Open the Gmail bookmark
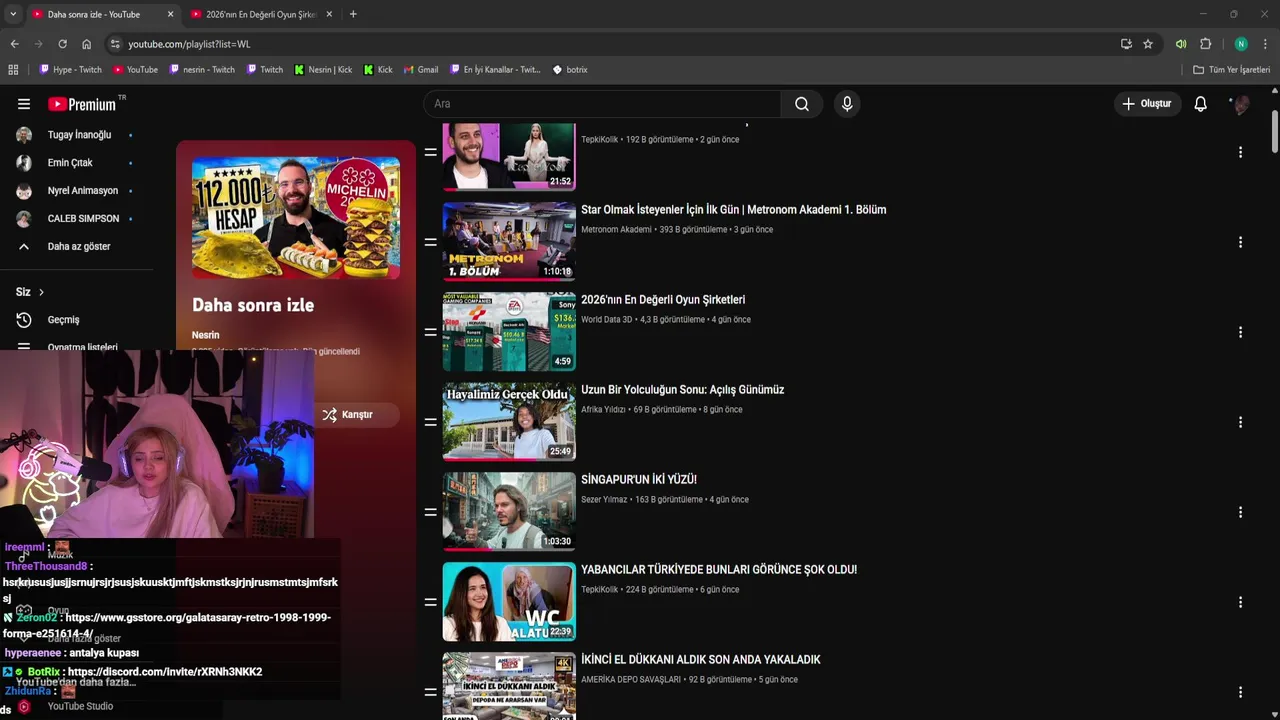The height and width of the screenshot is (720, 1280). pos(421,70)
